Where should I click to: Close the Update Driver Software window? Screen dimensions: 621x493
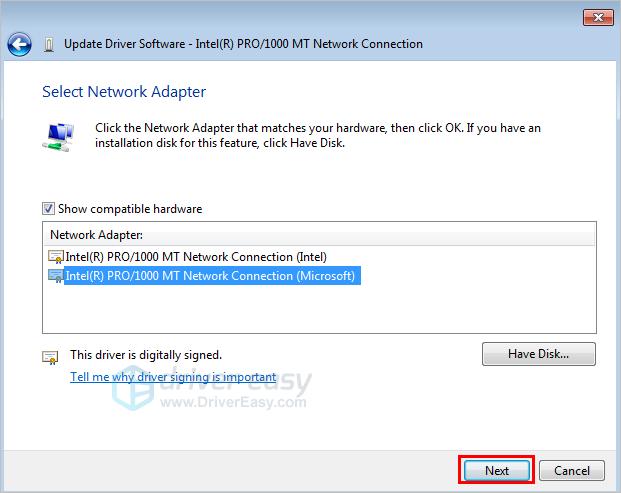598,17
